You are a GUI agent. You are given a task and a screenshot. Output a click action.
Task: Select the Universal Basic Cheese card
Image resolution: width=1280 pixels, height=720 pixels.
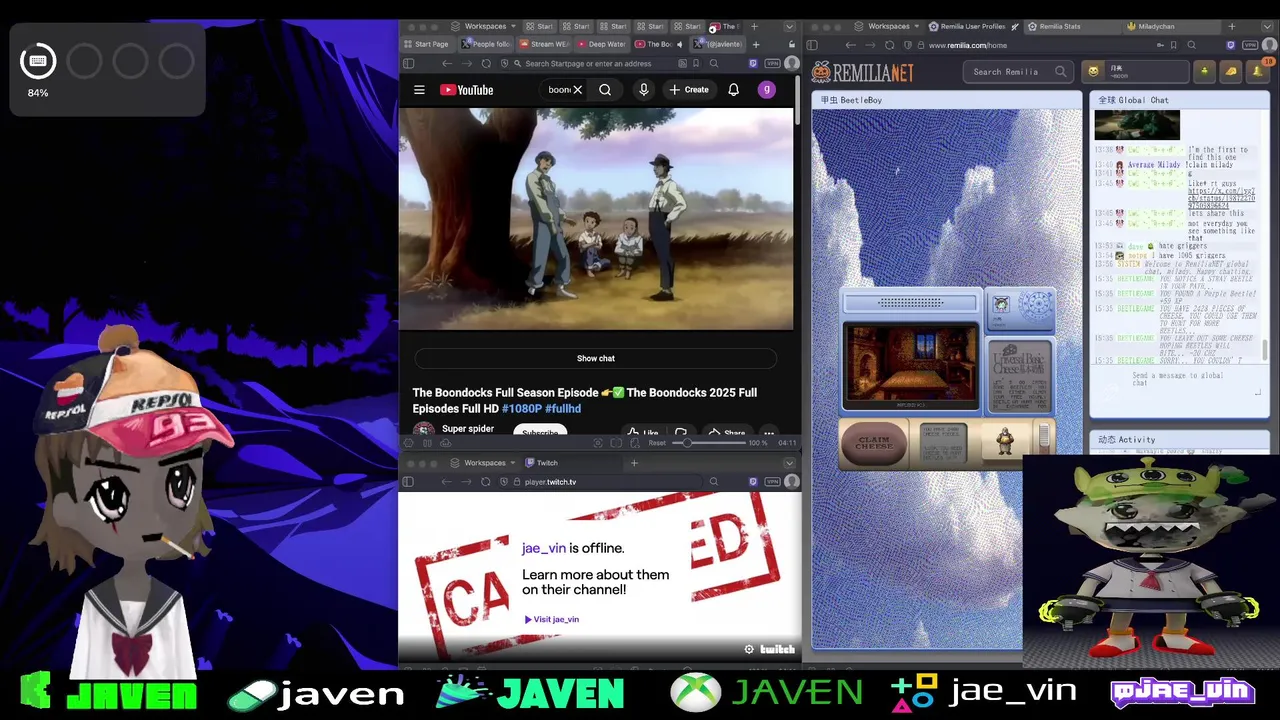[x=1019, y=376]
